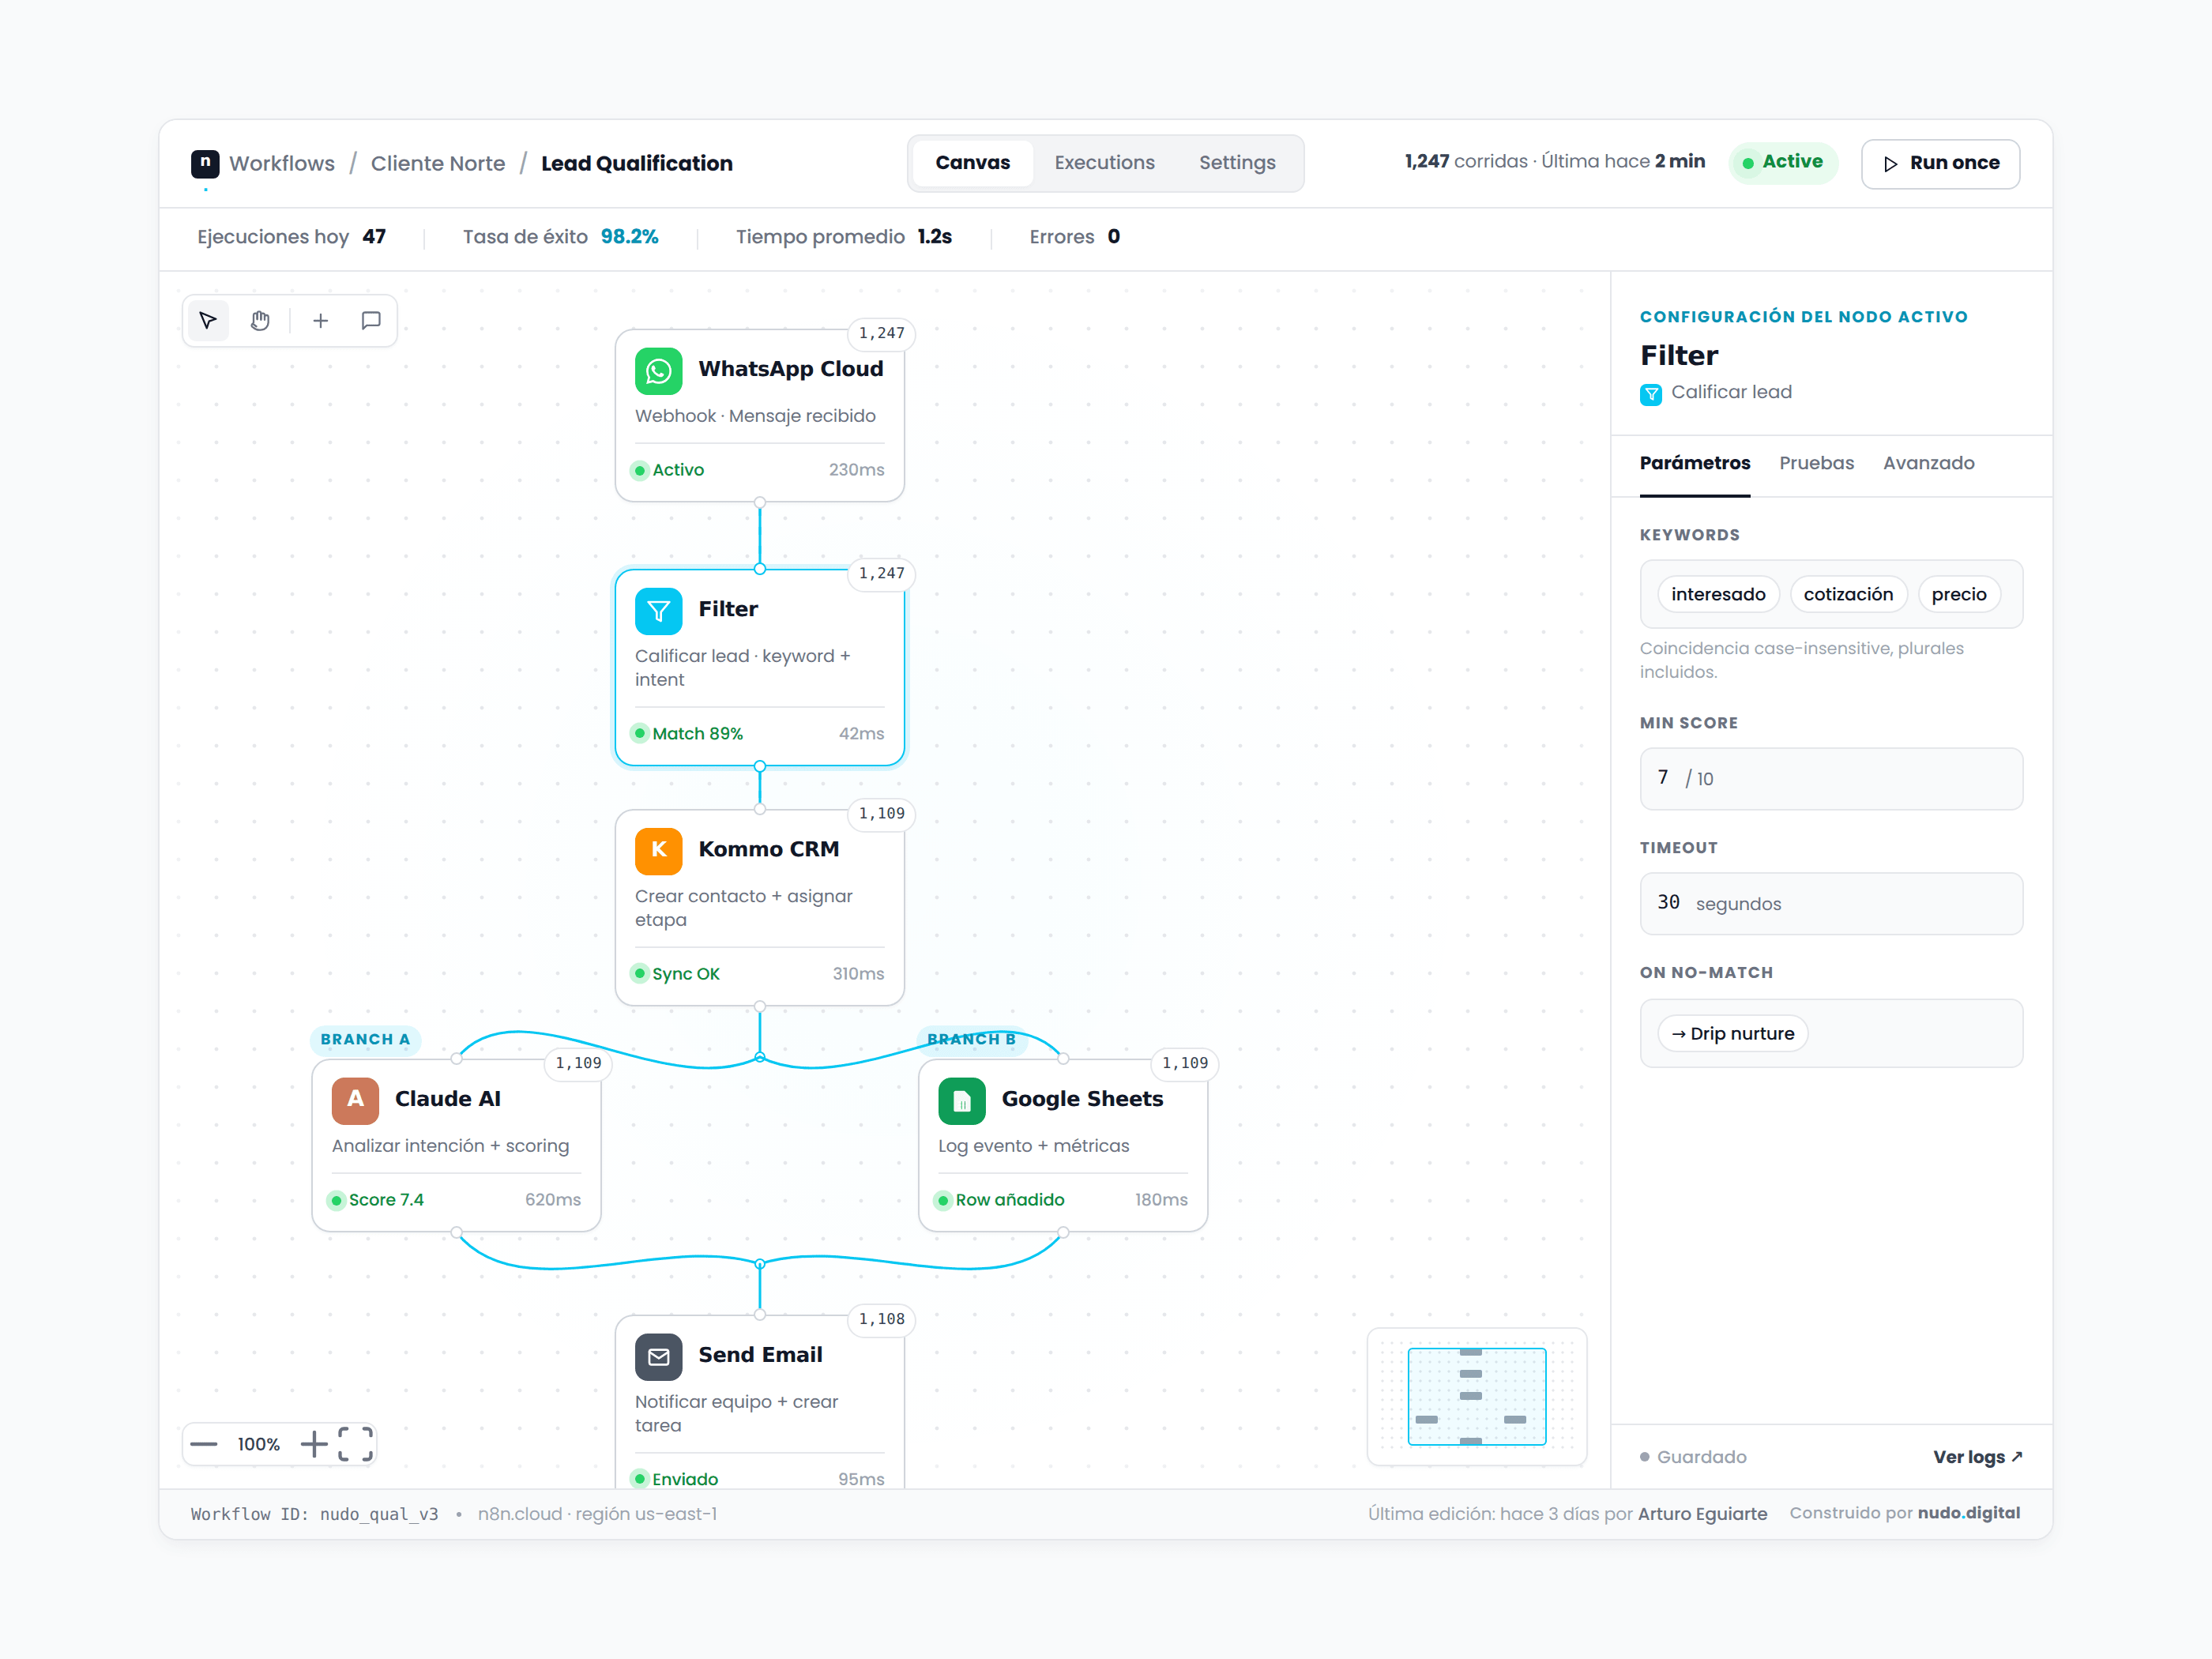This screenshot has height=1659, width=2212.
Task: Click the 100% zoom level value
Action: [x=258, y=1444]
